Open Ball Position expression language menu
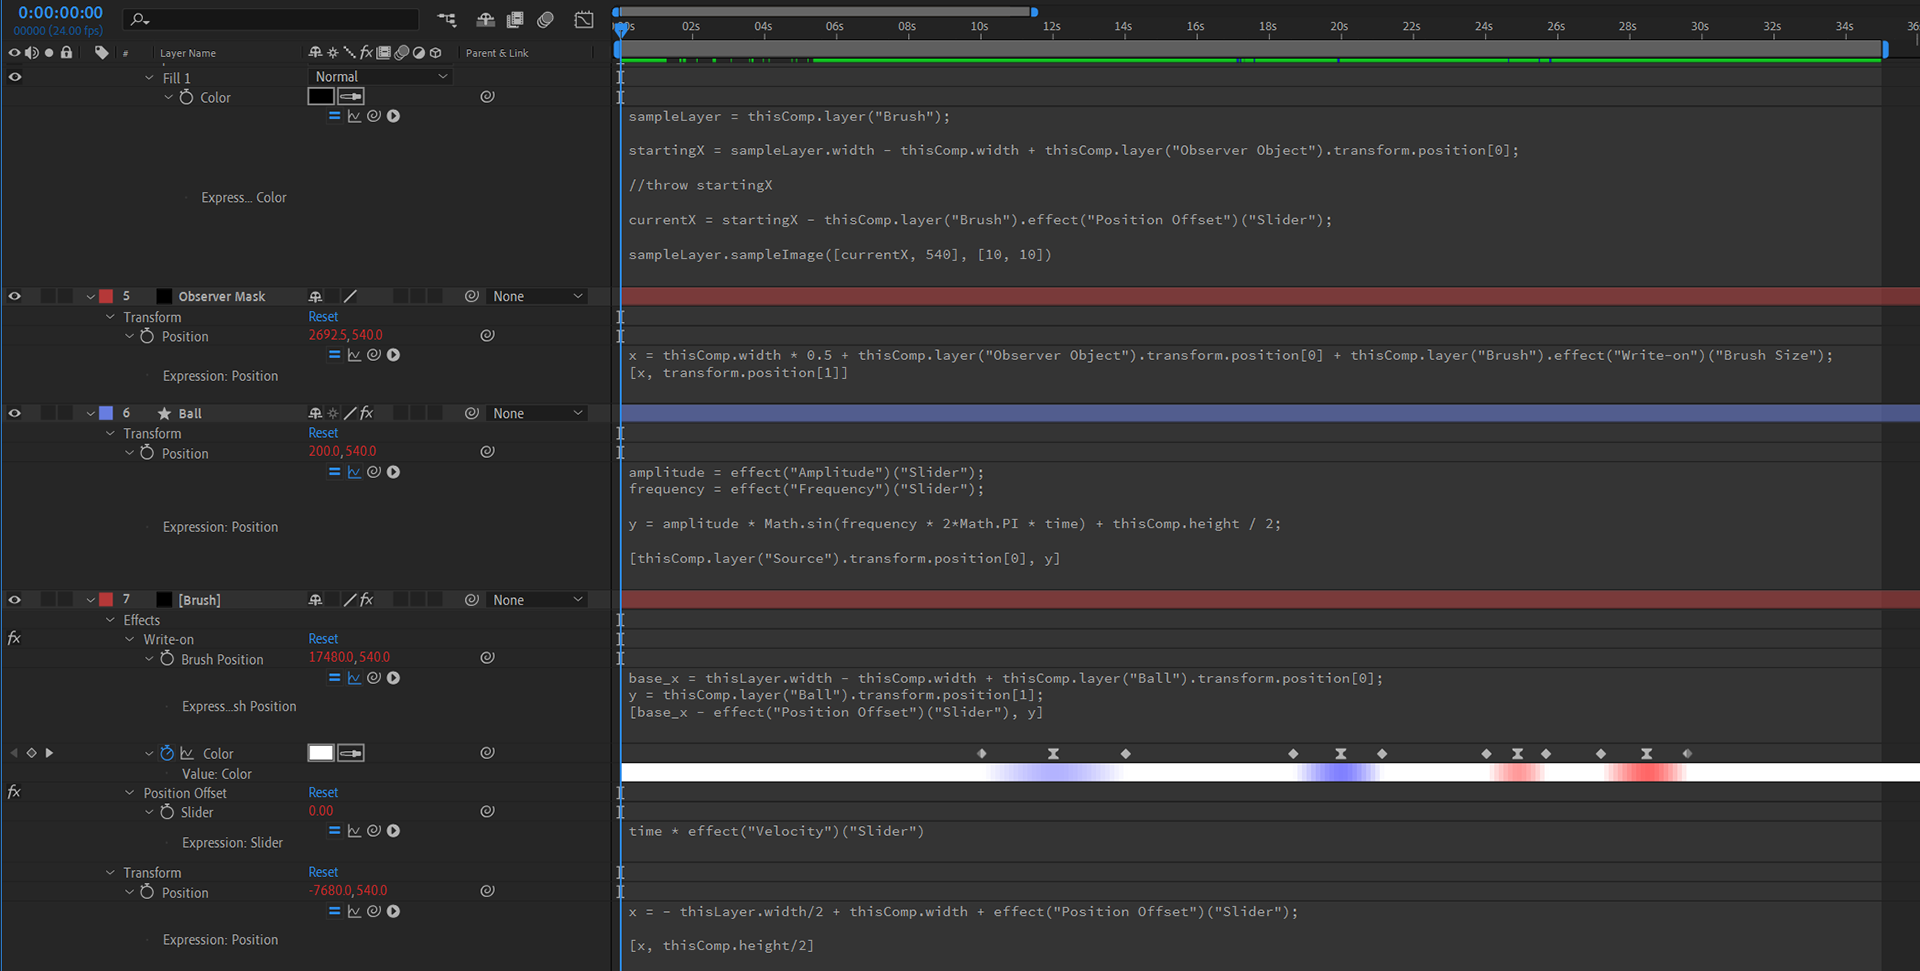The image size is (1920, 971). [393, 472]
